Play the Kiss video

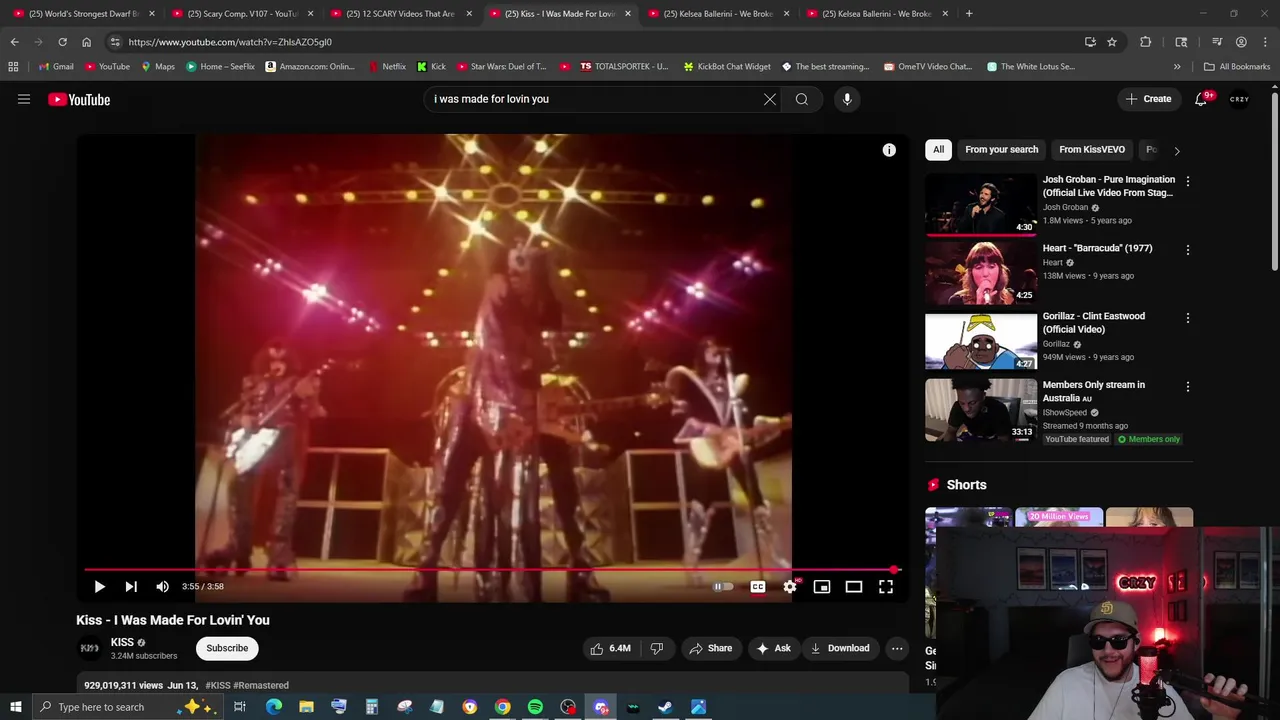99,587
